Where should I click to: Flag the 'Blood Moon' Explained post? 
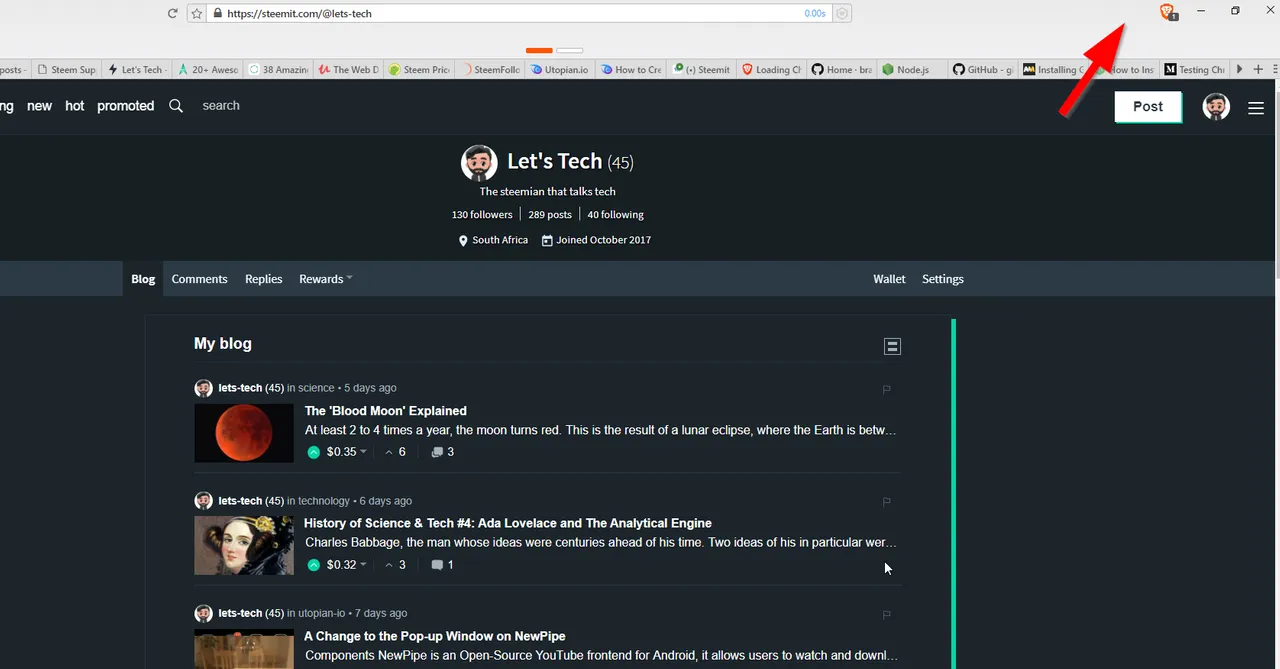click(886, 389)
